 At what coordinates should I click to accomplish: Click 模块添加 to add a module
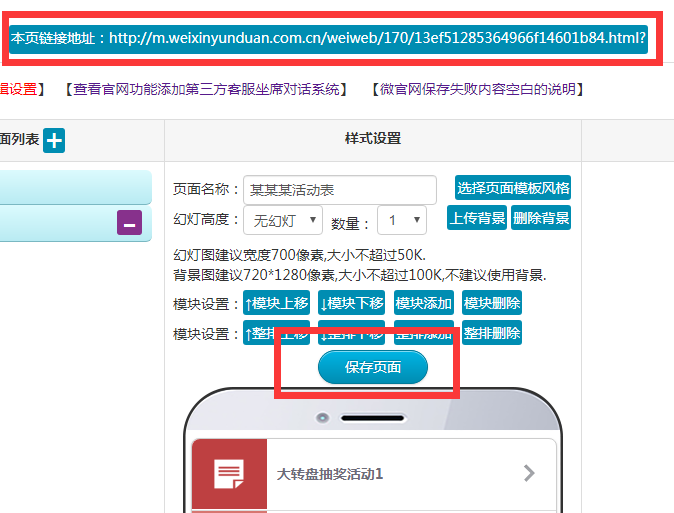click(423, 303)
